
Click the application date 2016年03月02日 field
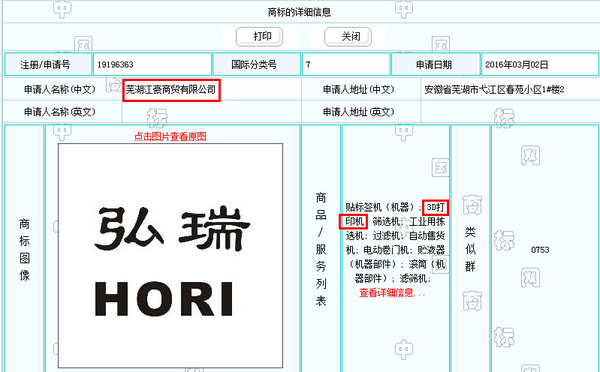pyautogui.click(x=540, y=64)
